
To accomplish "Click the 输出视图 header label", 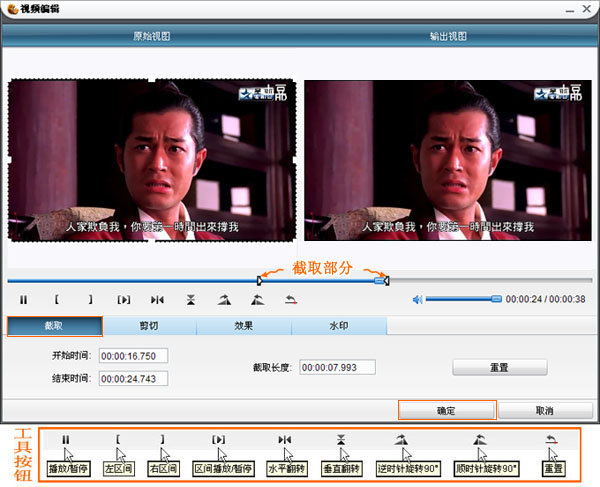I will pyautogui.click(x=448, y=36).
